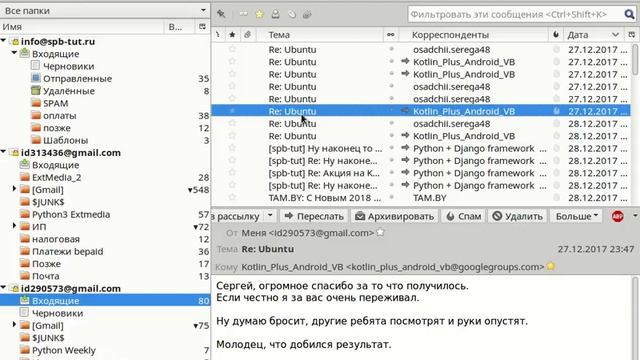This screenshot has width=640, height=360.
Task: Sort by the attachment column header
Action: (247, 35)
